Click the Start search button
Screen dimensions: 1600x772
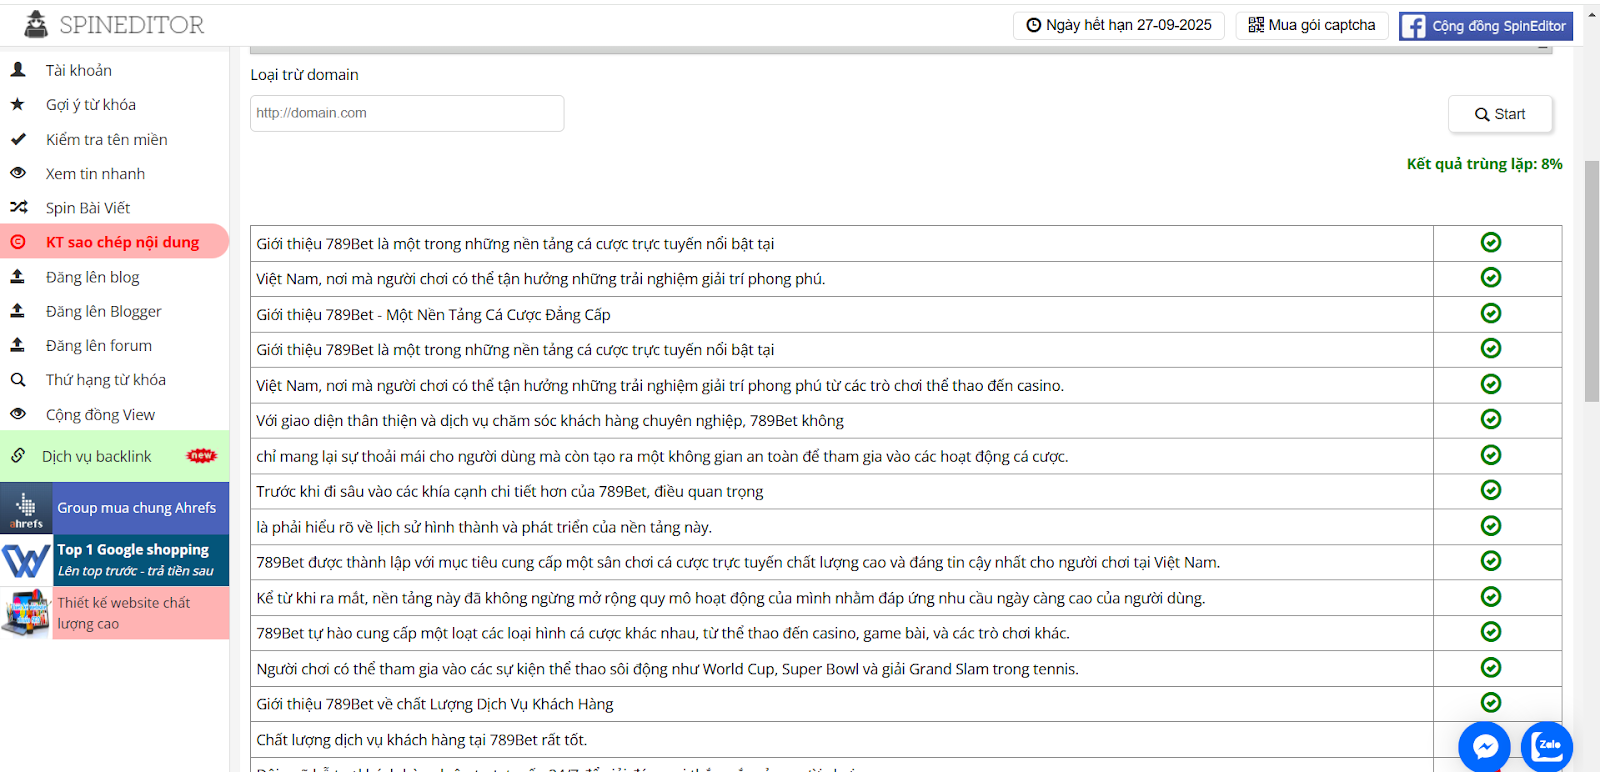coord(1500,114)
